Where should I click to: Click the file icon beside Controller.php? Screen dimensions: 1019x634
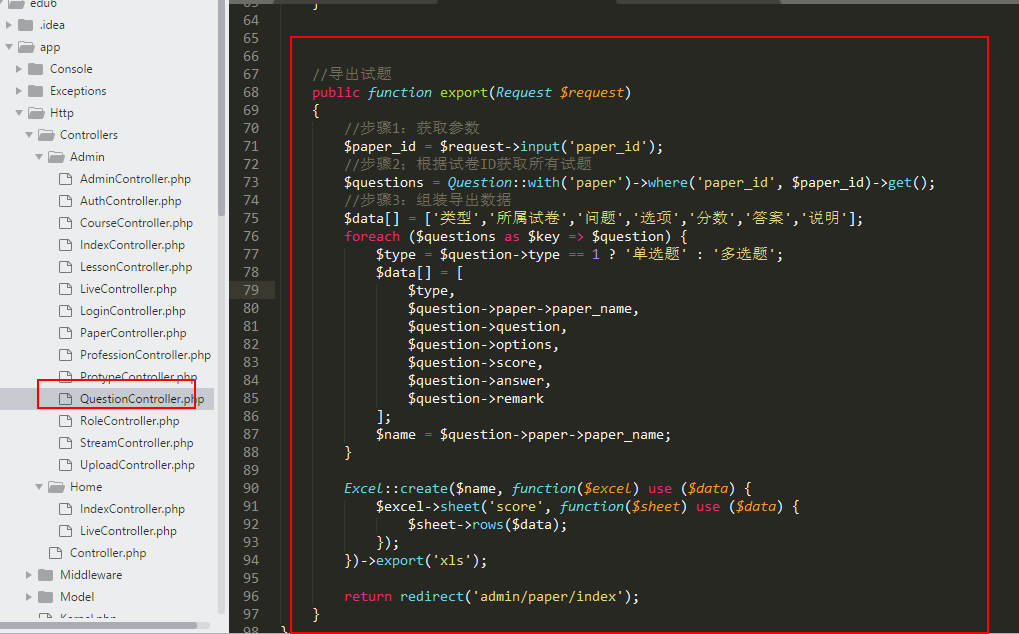coord(56,553)
